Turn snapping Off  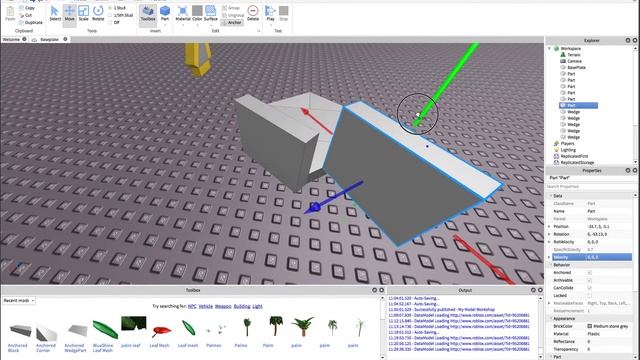[x=114, y=22]
